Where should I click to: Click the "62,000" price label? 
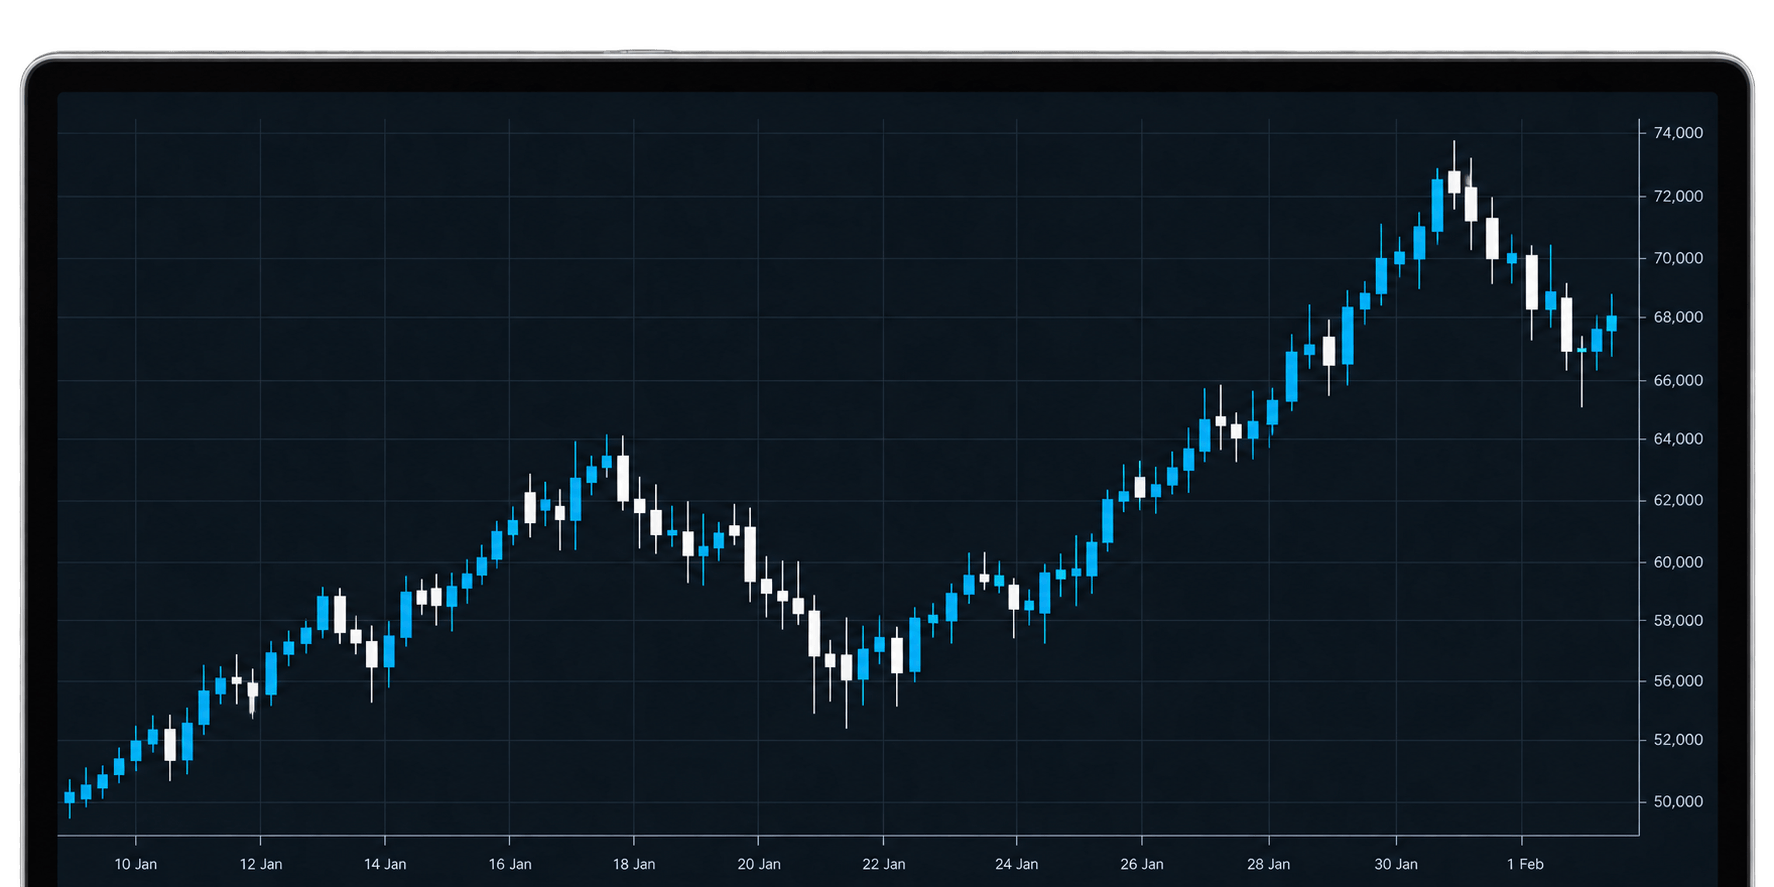1678,500
